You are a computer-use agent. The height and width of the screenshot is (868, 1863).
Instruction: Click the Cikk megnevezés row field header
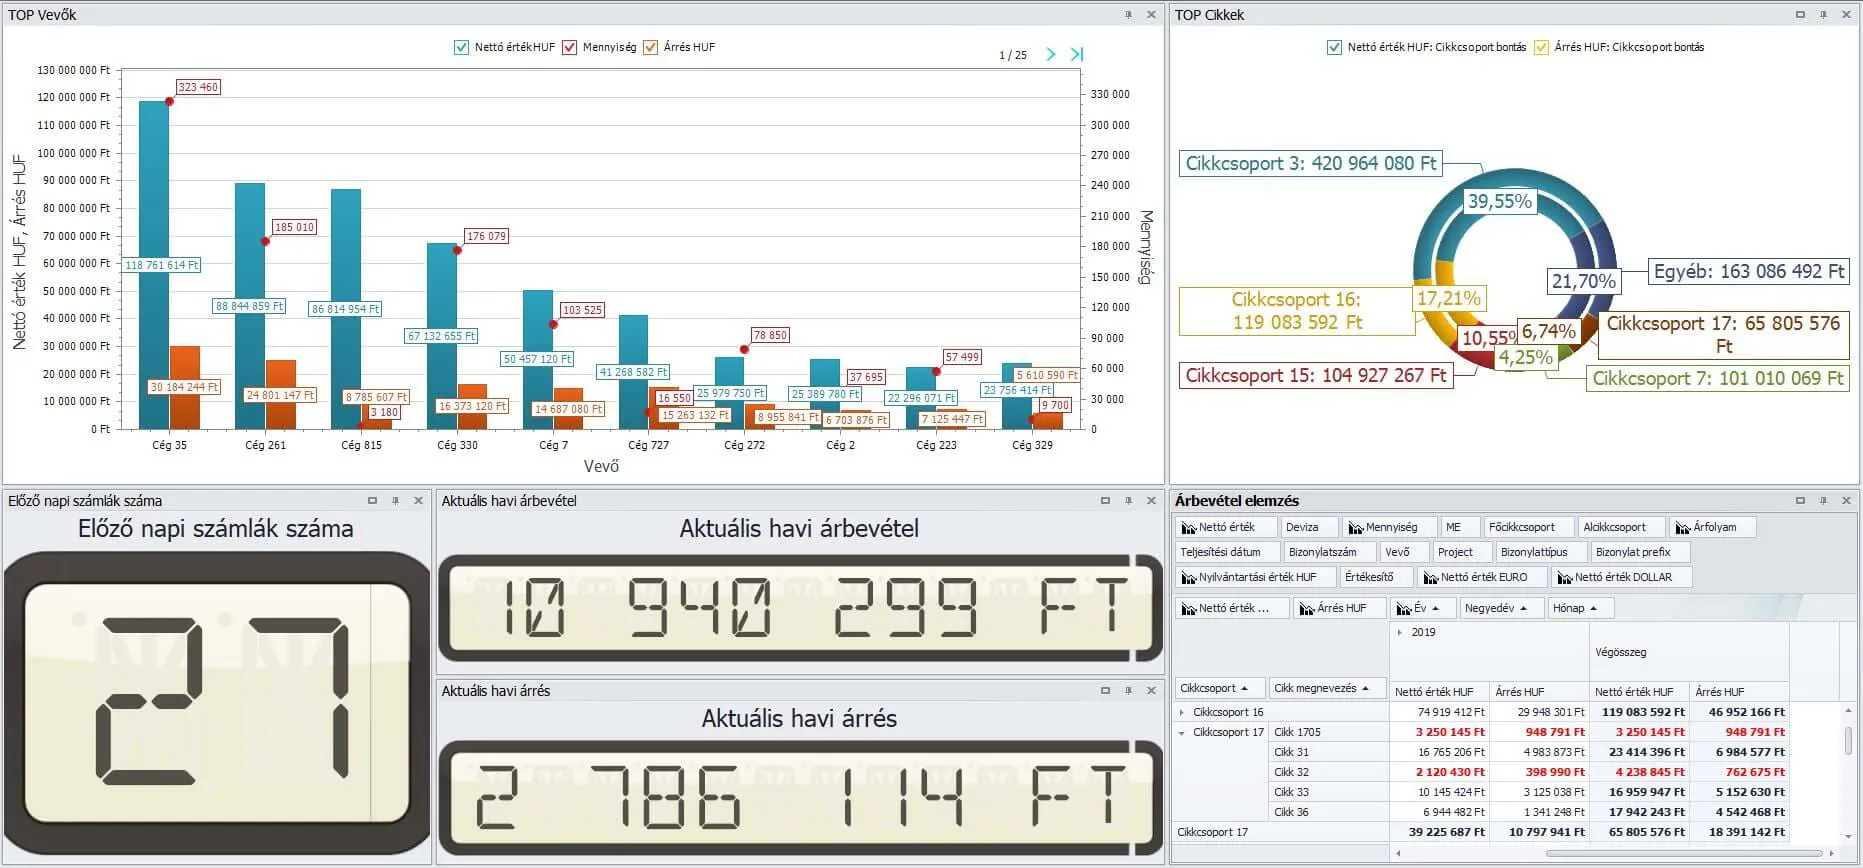tap(1321, 688)
